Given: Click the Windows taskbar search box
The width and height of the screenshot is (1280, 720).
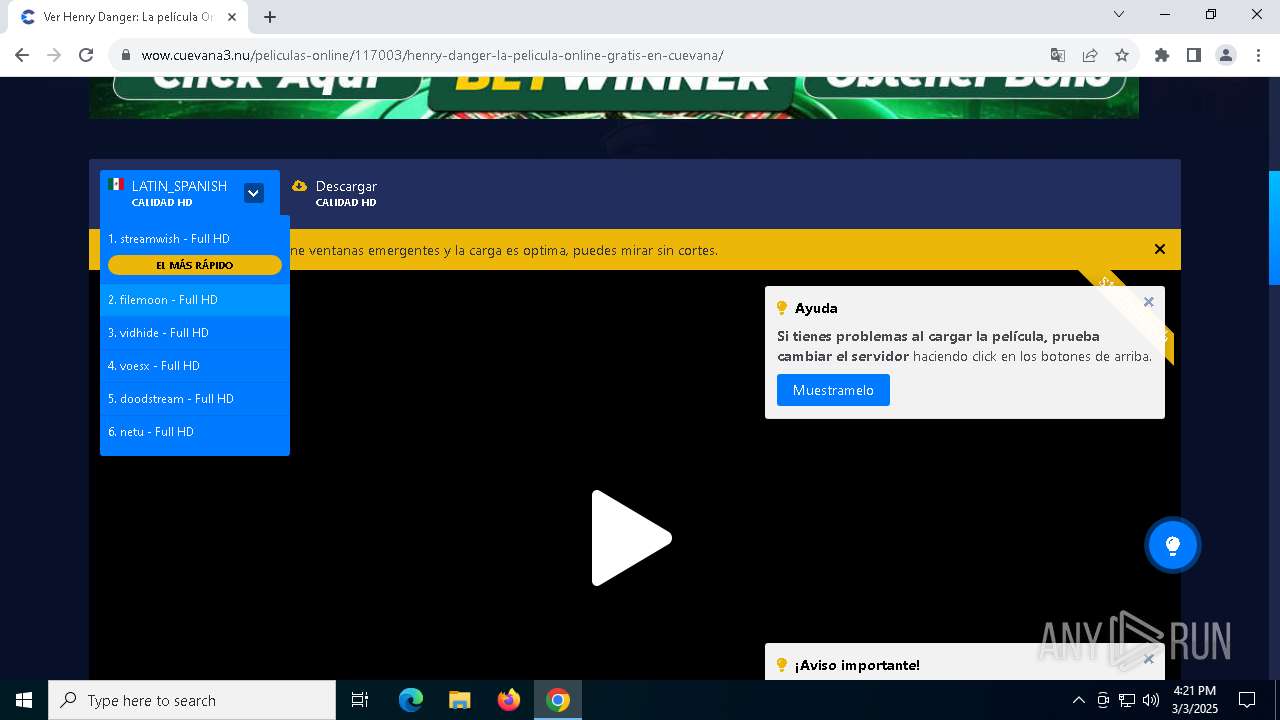Looking at the screenshot, I should coord(192,700).
